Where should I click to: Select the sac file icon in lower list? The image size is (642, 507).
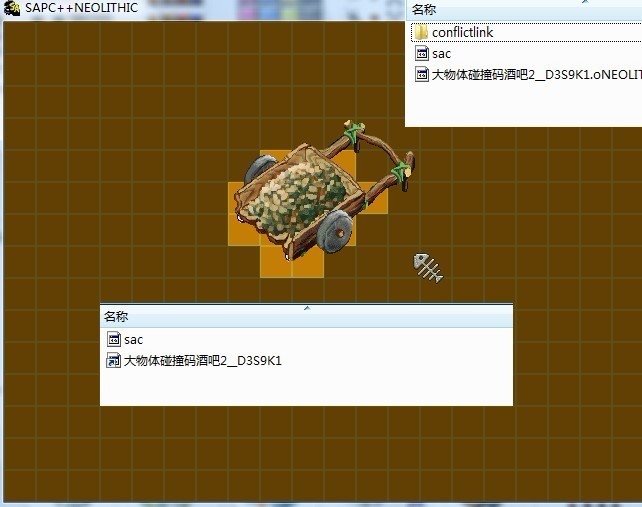[x=113, y=340]
